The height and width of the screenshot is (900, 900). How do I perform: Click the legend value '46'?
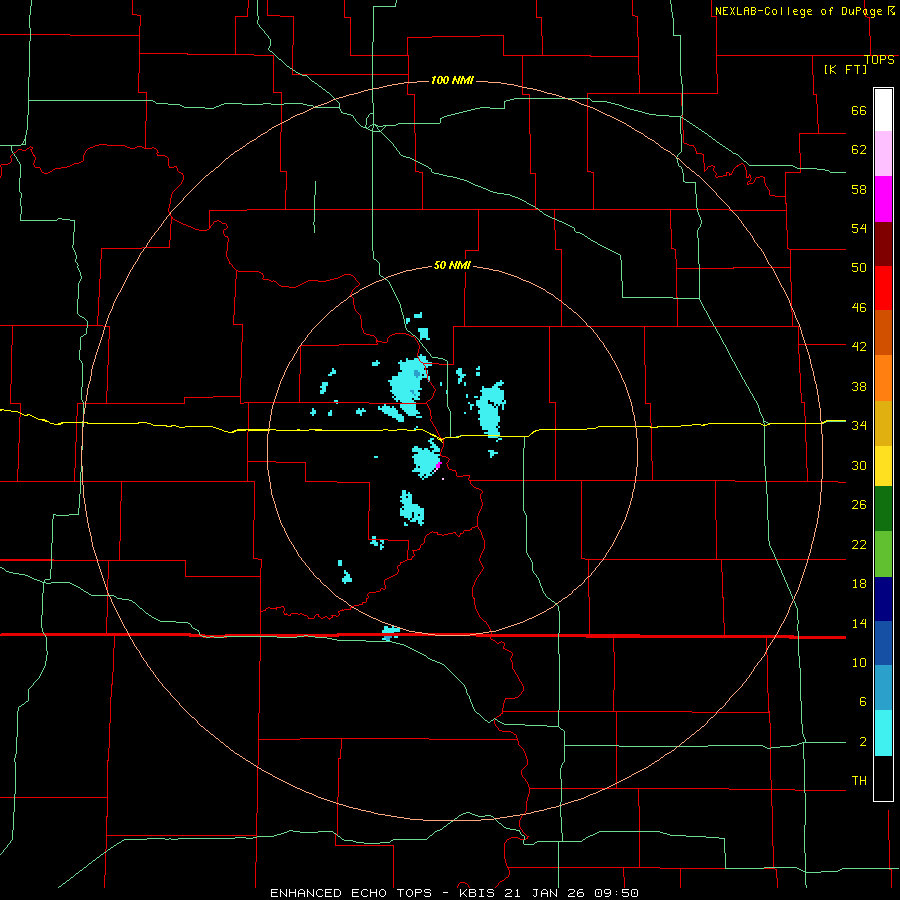click(859, 308)
